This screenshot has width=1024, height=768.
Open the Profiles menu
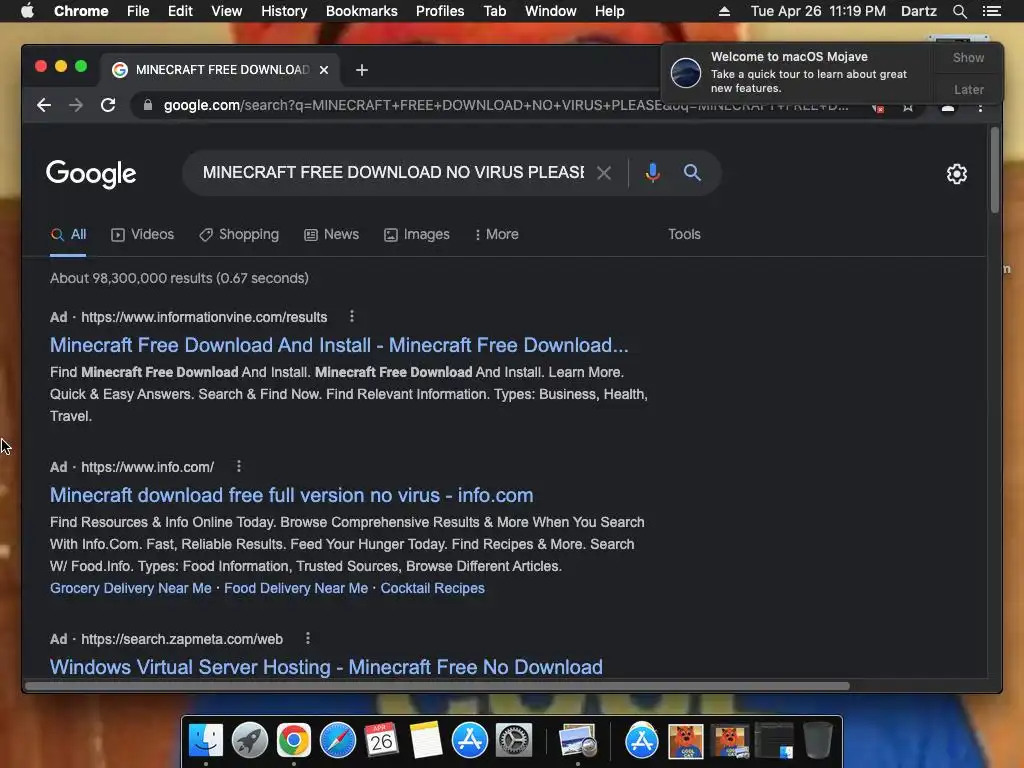[x=440, y=11]
